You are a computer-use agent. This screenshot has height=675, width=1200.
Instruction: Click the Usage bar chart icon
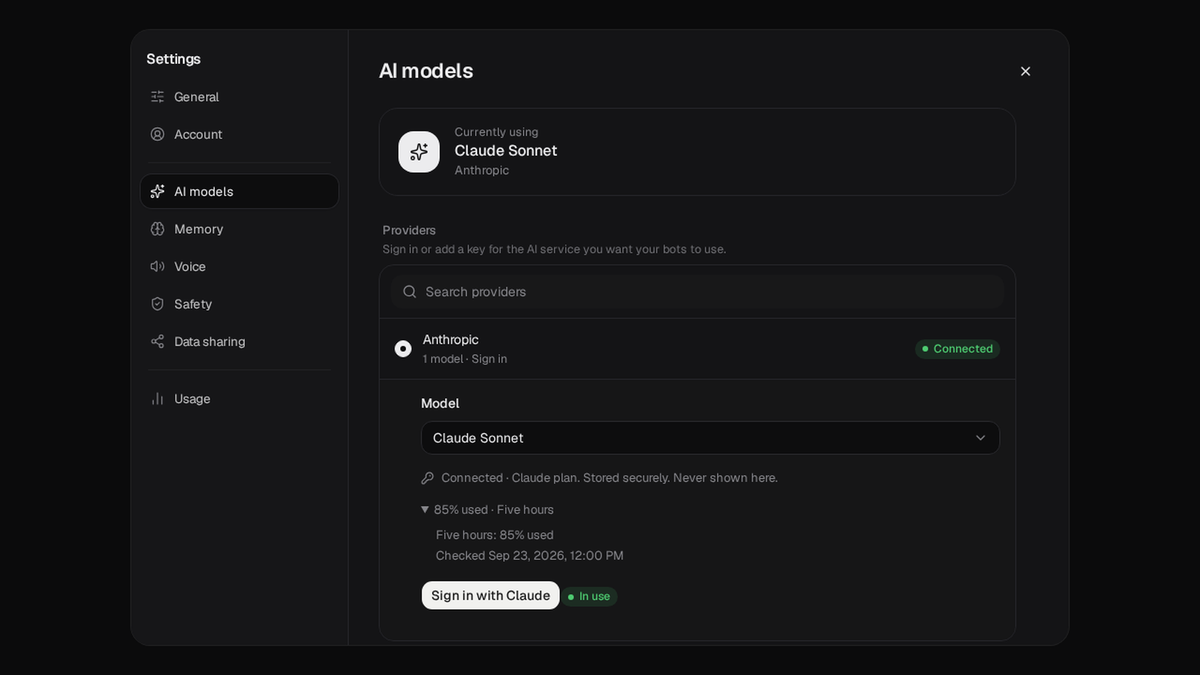click(x=157, y=399)
